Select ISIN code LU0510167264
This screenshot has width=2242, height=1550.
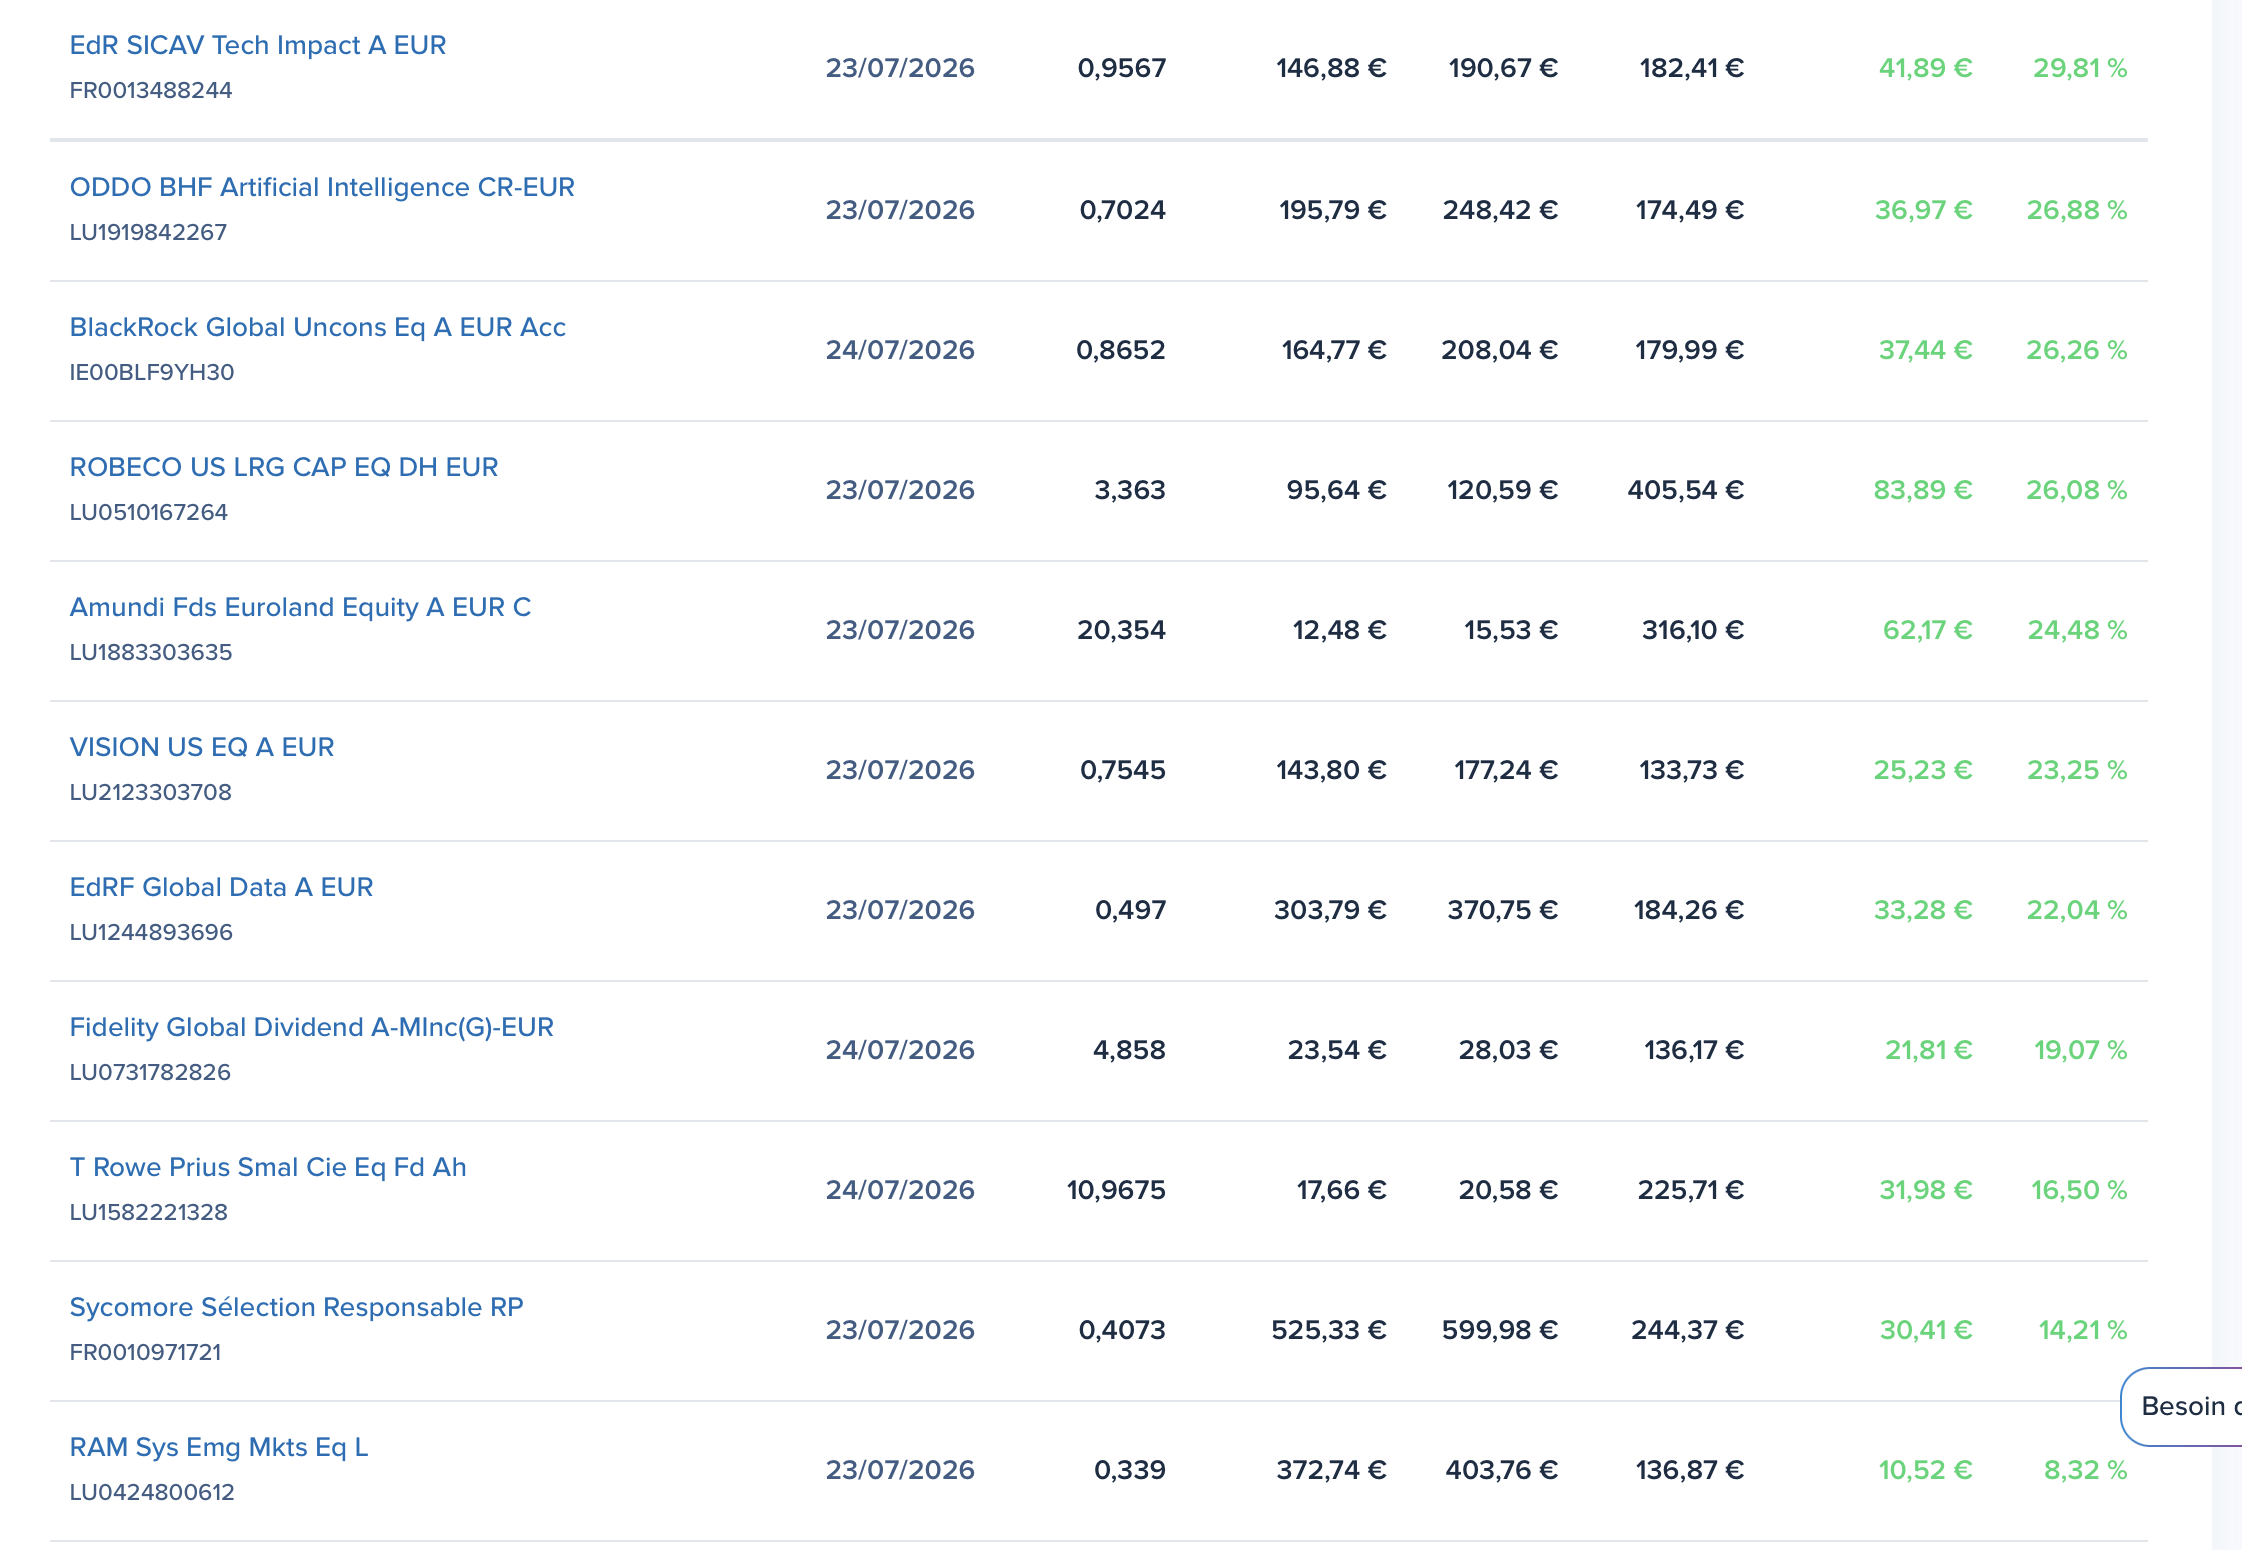149,512
